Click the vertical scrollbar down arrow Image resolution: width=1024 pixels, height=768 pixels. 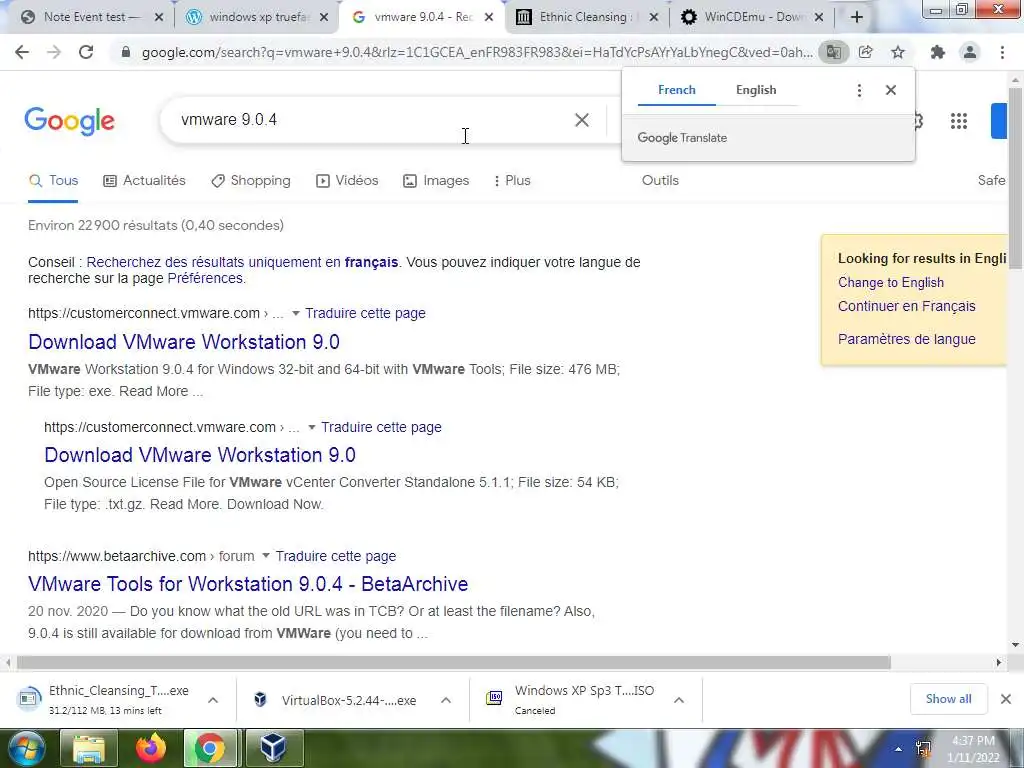(x=1016, y=645)
